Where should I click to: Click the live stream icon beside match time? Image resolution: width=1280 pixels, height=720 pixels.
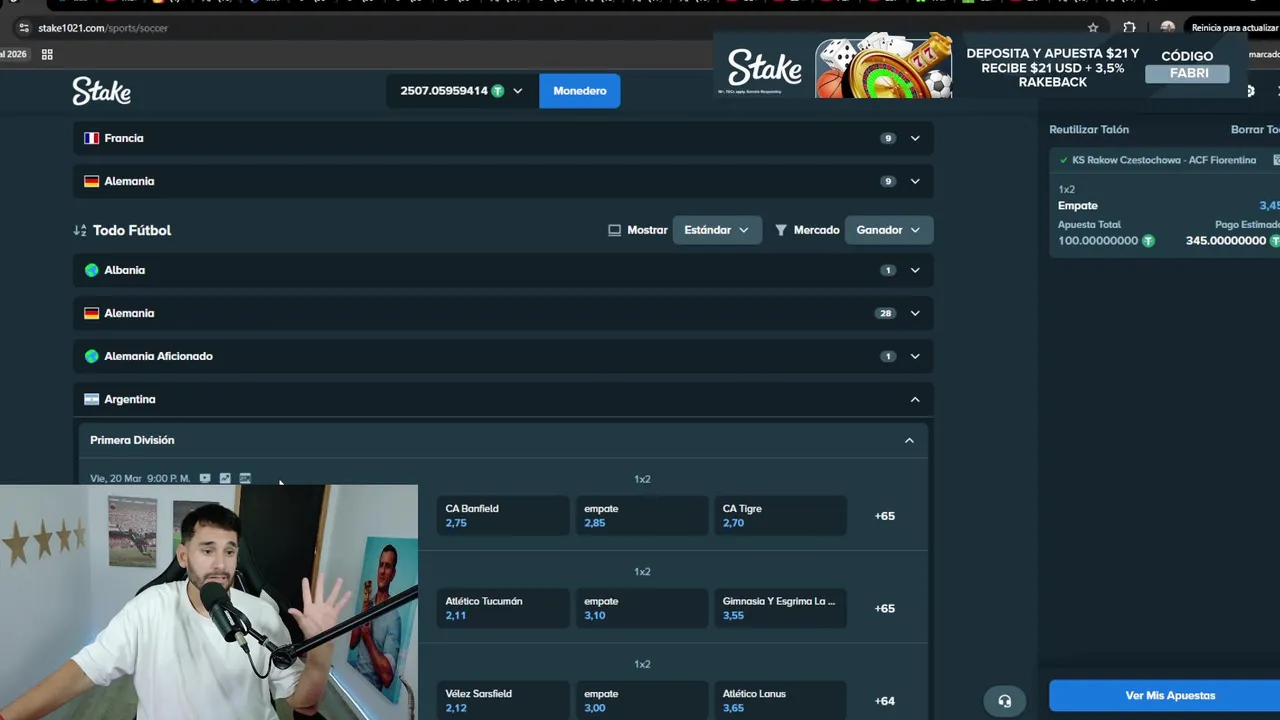pyautogui.click(x=205, y=478)
